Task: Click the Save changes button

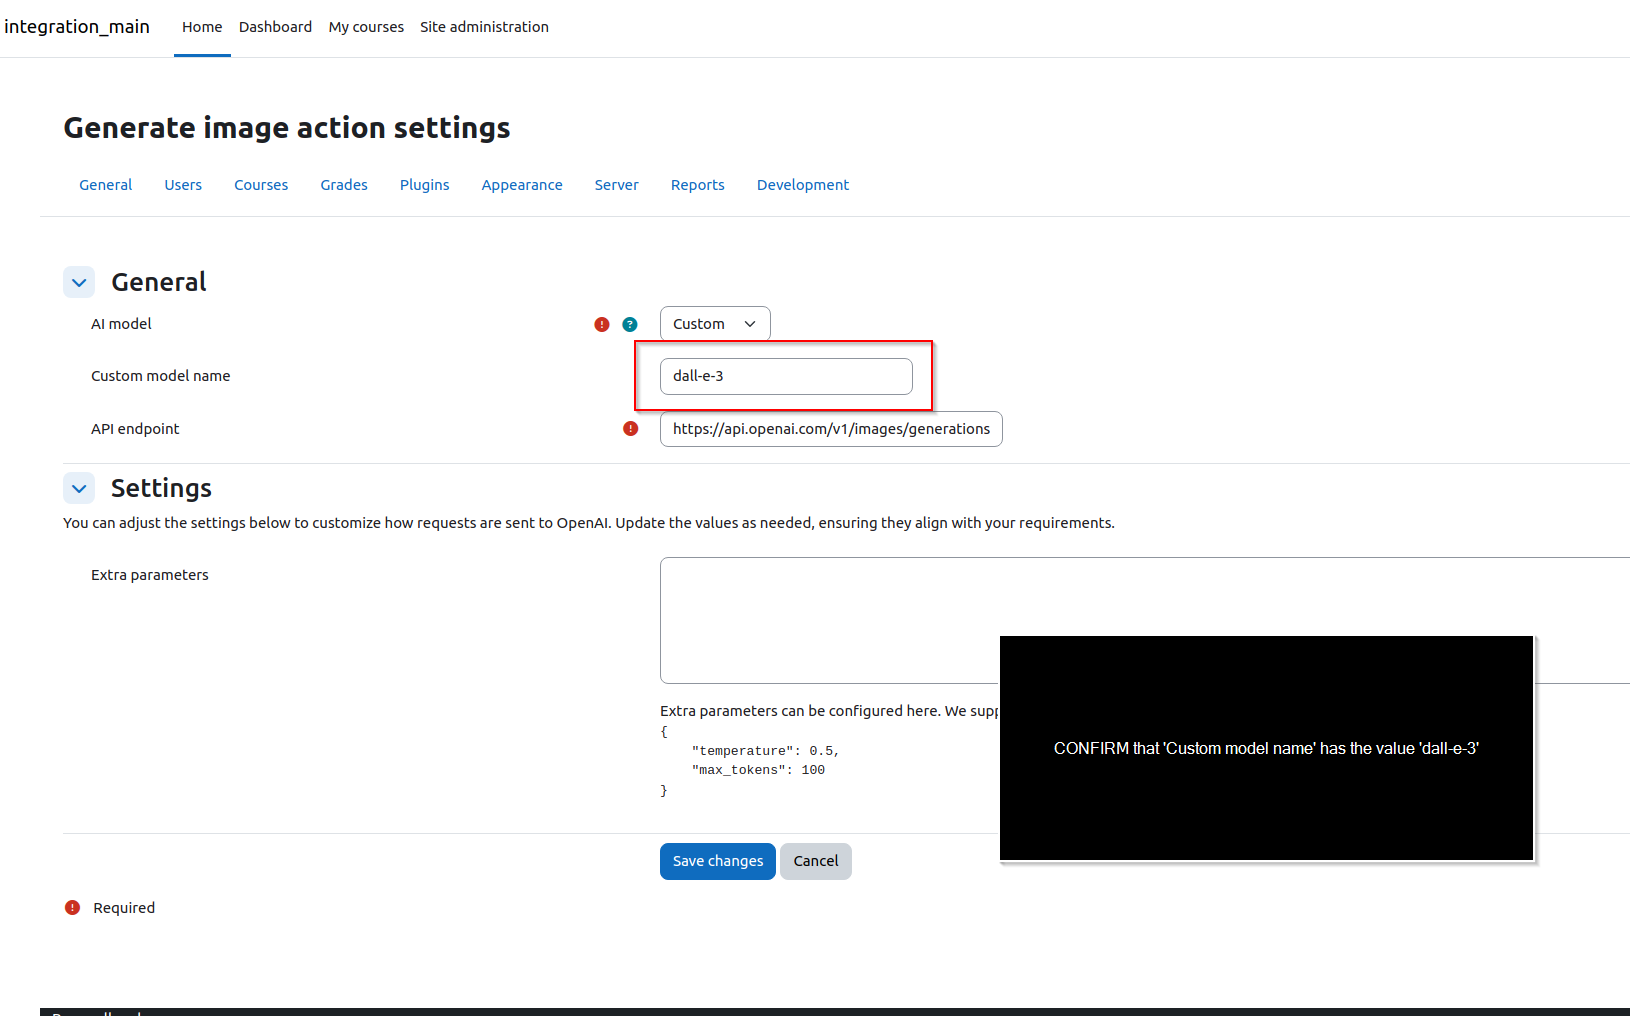Action: [718, 861]
